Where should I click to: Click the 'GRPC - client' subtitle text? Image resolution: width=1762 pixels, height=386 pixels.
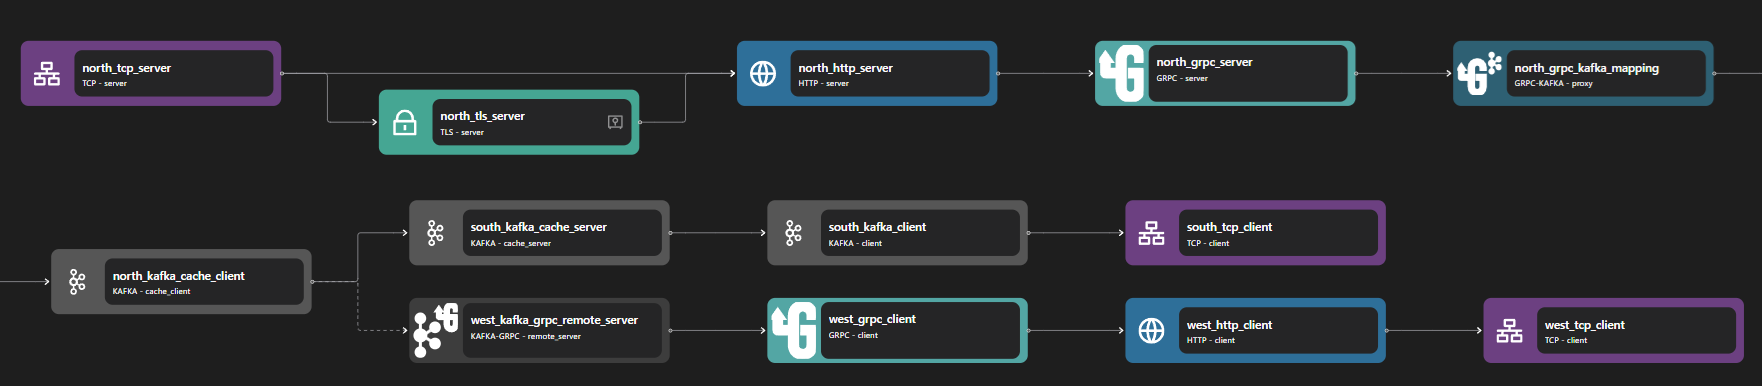tap(853, 335)
